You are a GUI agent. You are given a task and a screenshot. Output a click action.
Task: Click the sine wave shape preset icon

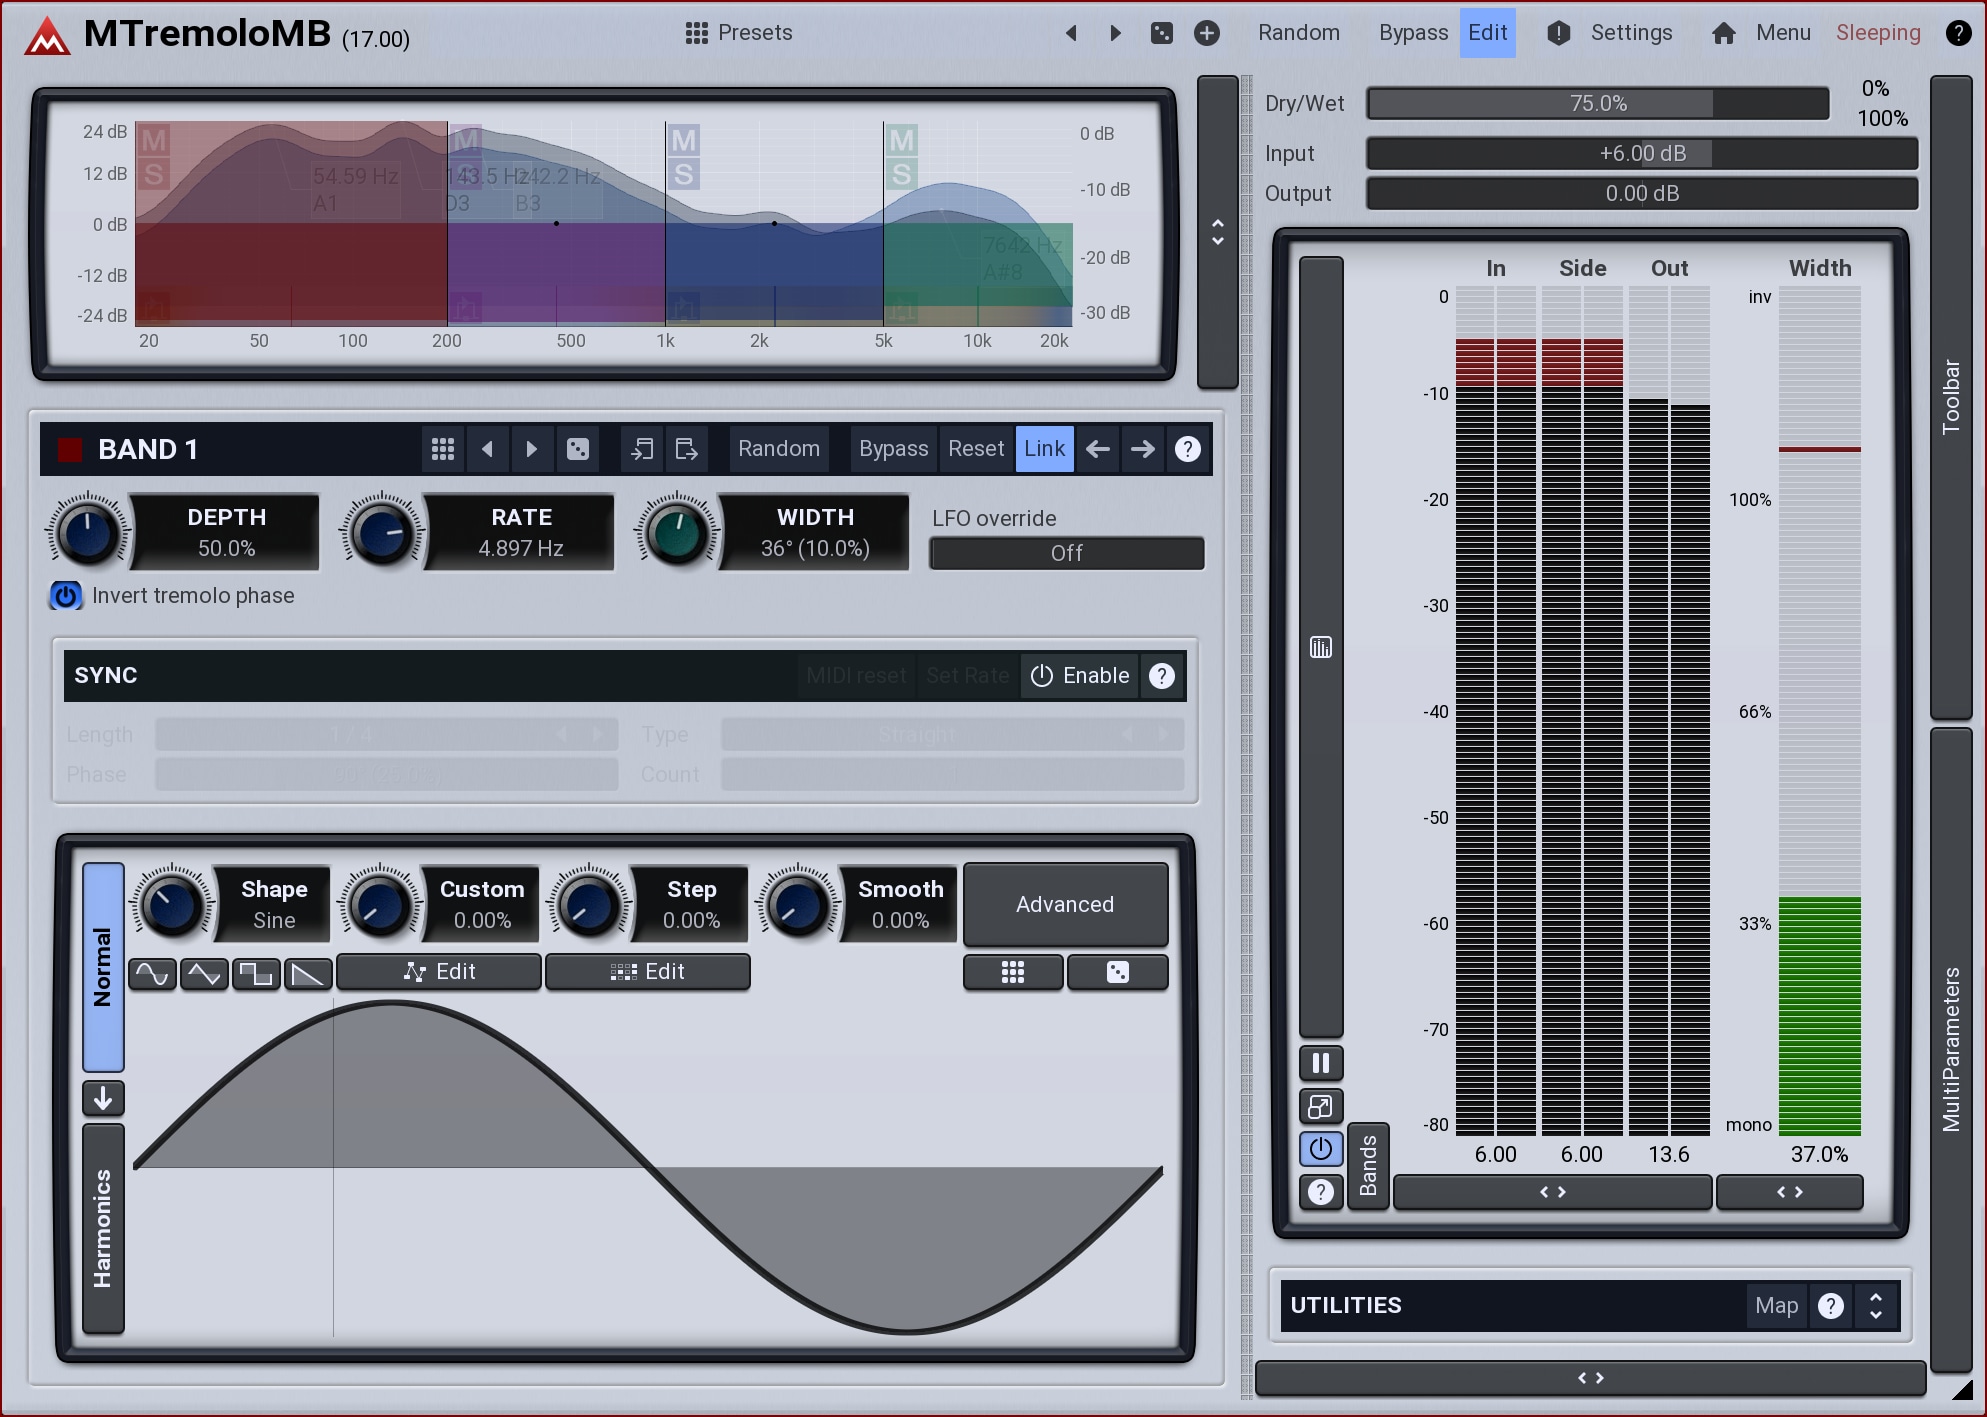pos(152,973)
